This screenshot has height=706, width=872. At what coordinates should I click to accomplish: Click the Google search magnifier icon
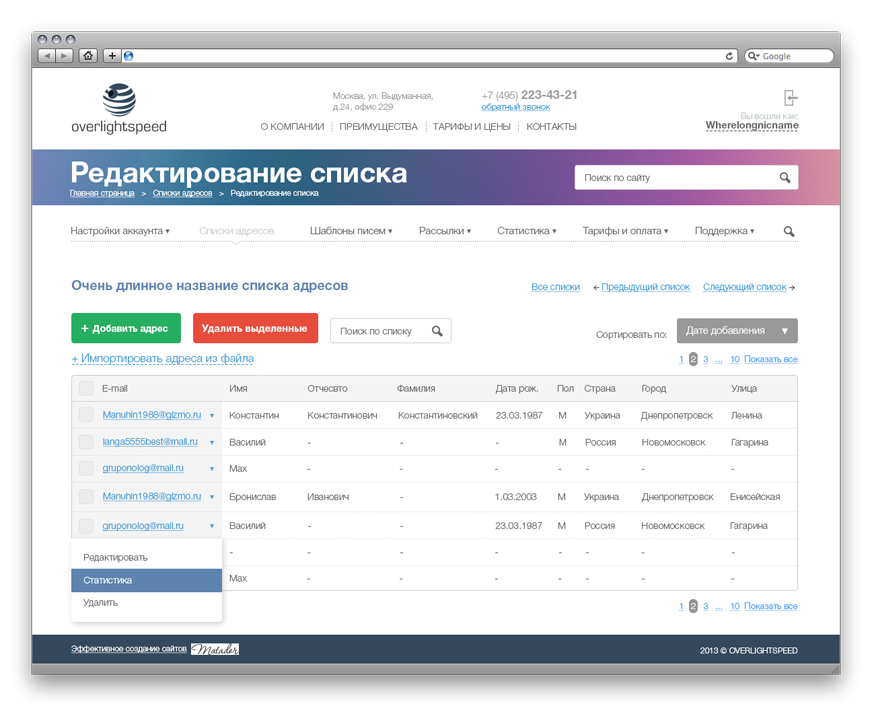point(754,56)
